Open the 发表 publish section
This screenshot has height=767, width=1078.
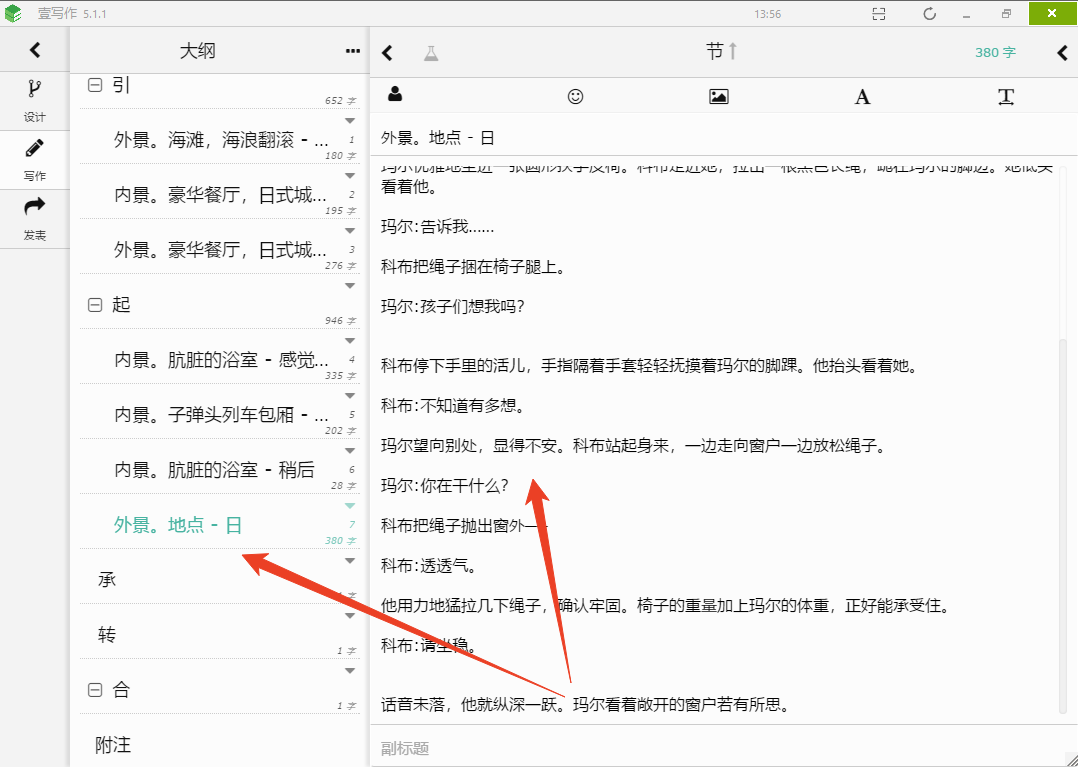34,219
